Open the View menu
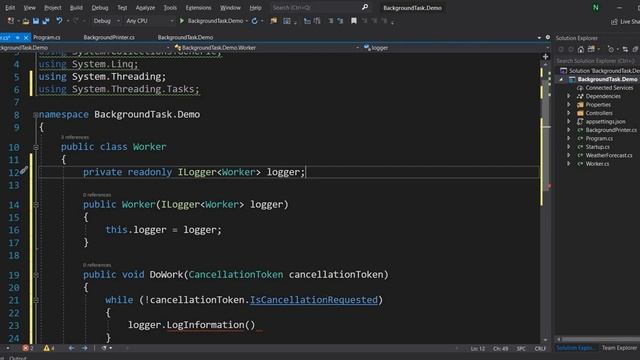The height and width of the screenshot is (360, 640). [29, 7]
